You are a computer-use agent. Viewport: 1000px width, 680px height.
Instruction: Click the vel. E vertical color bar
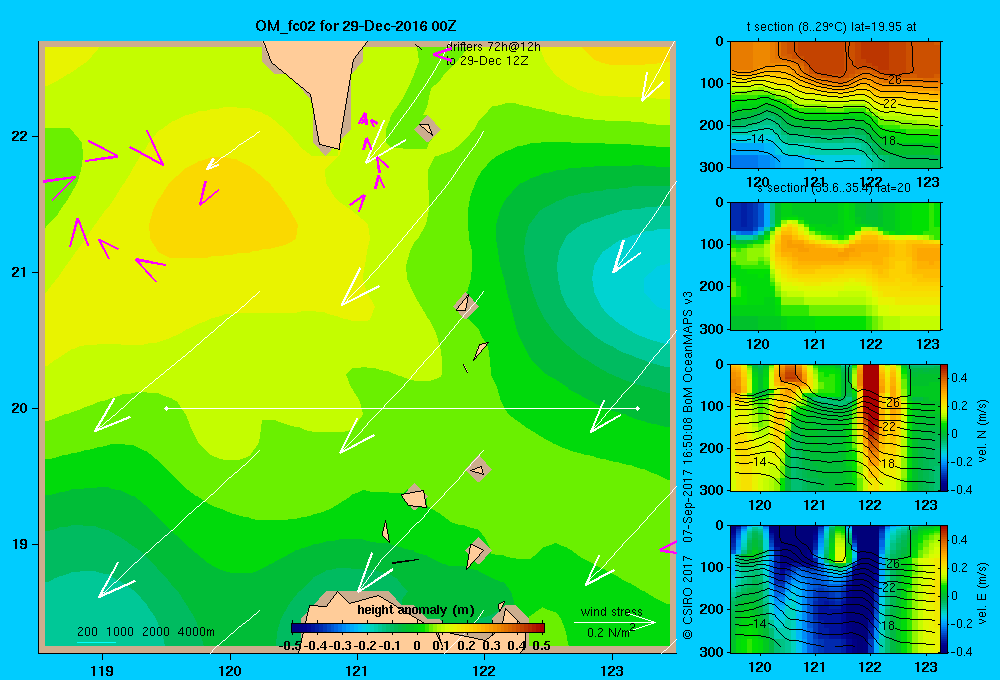coord(945,589)
